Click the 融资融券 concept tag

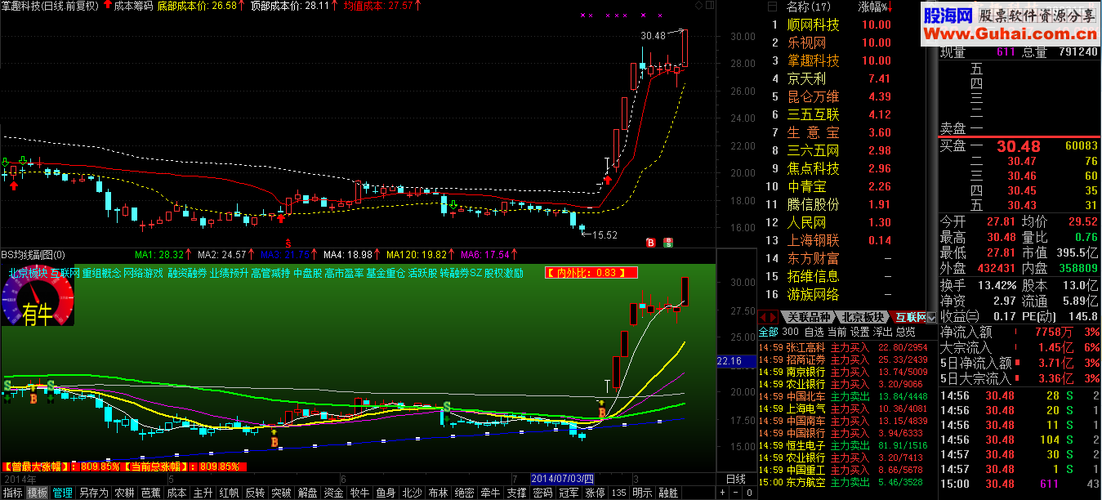[x=186, y=273]
